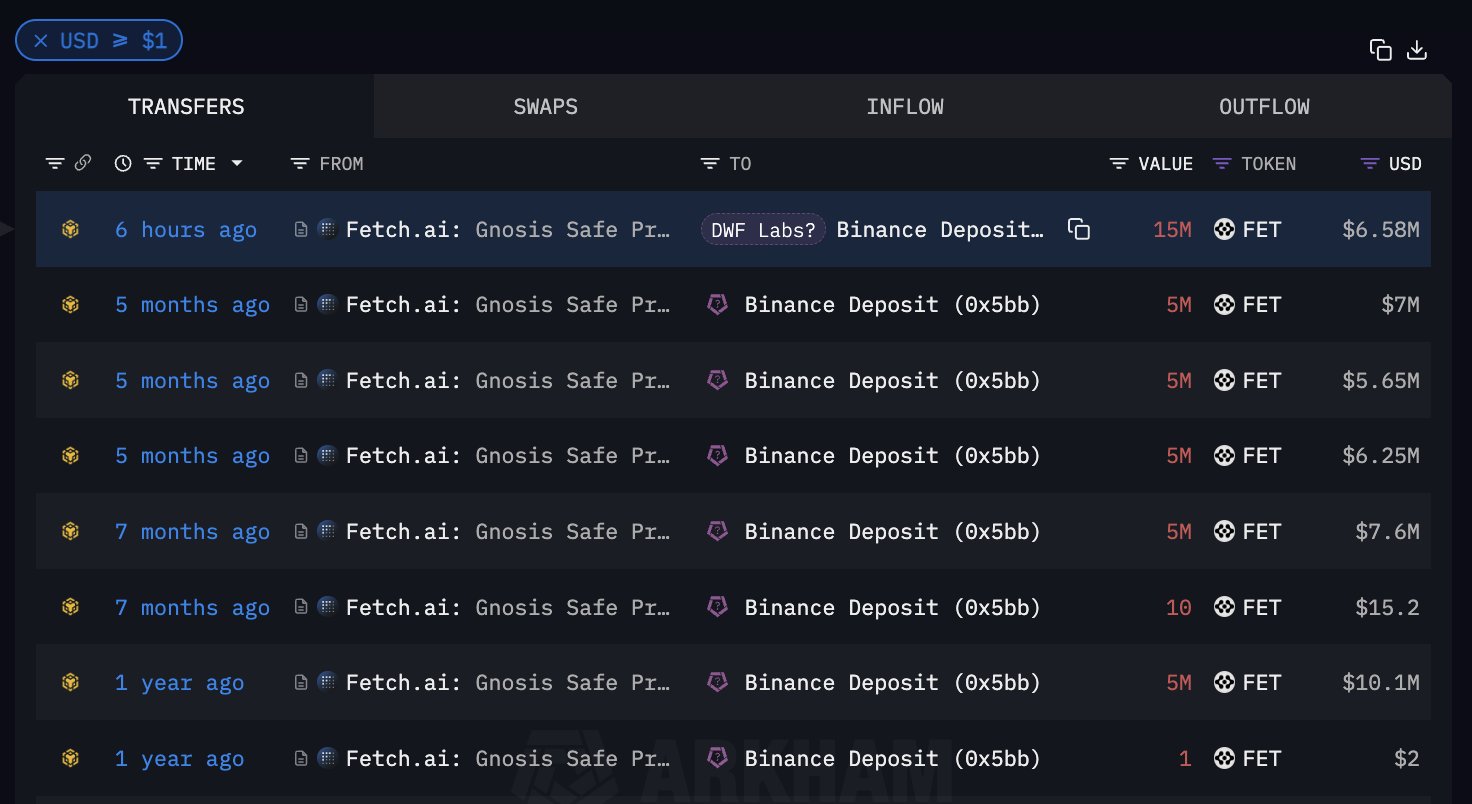1472x804 pixels.
Task: Click Binance entity icon in $5.65M row
Action: coord(717,380)
